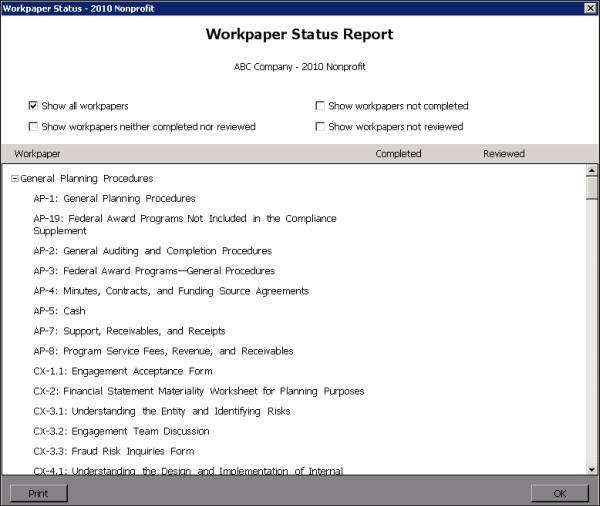Enable Show workpapers not completed
Image resolution: width=600 pixels, height=506 pixels.
(x=319, y=106)
